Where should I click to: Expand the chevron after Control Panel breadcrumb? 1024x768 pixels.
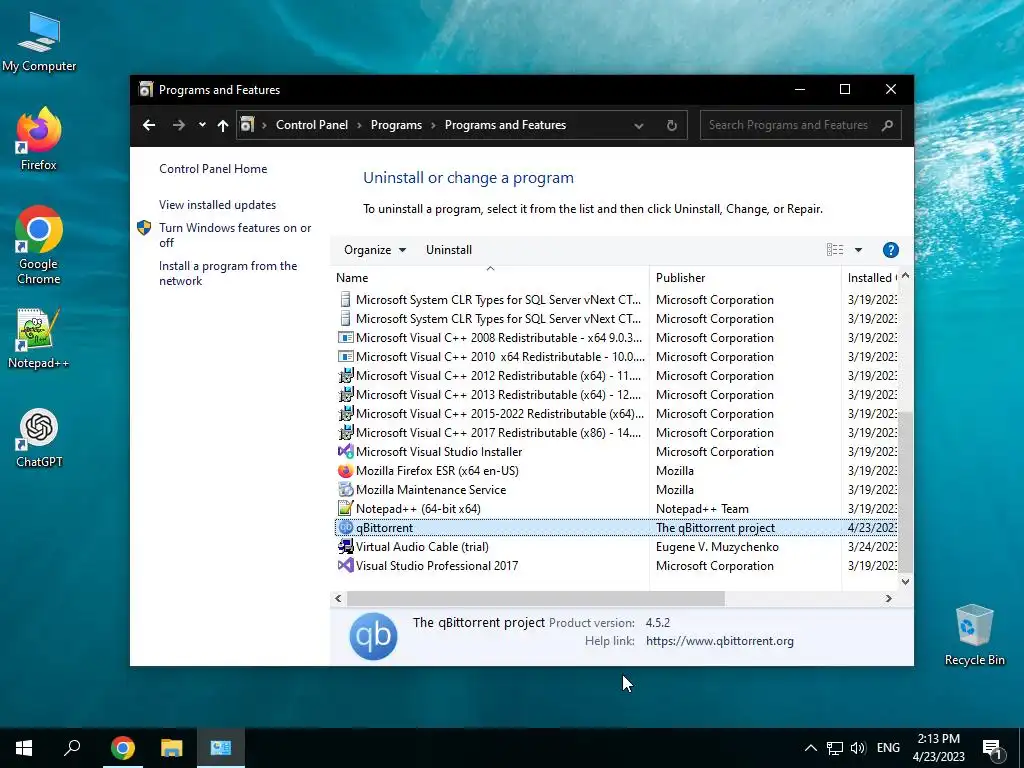(359, 125)
